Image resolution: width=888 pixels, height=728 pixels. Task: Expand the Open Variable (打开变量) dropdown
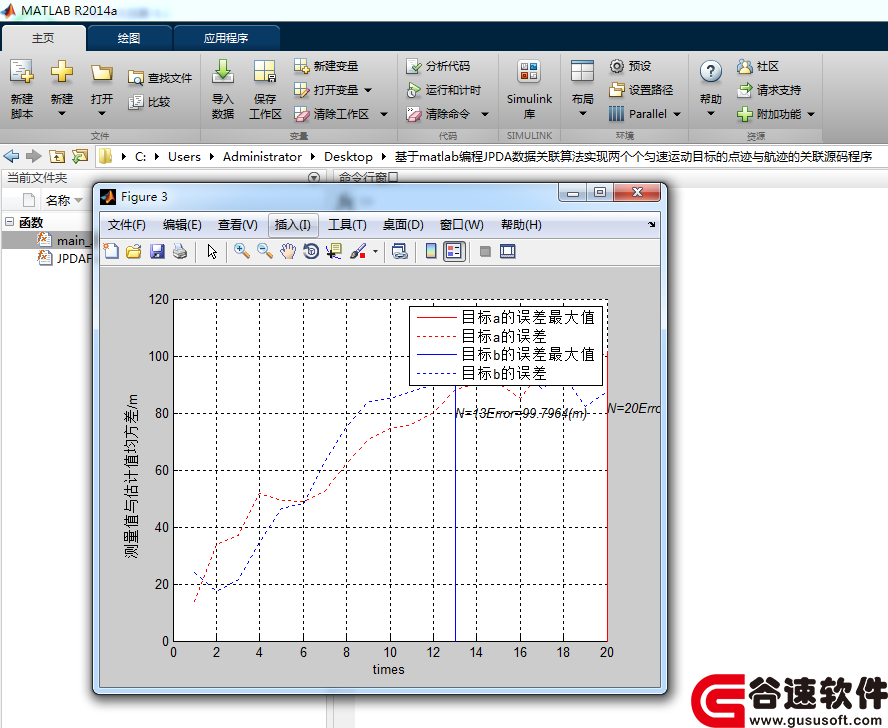[x=368, y=90]
